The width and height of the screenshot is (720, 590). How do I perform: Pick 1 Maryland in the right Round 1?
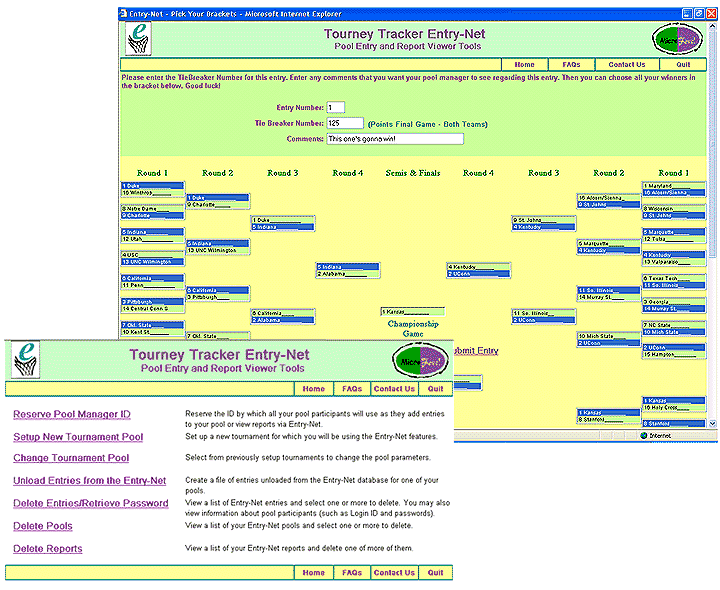674,185
